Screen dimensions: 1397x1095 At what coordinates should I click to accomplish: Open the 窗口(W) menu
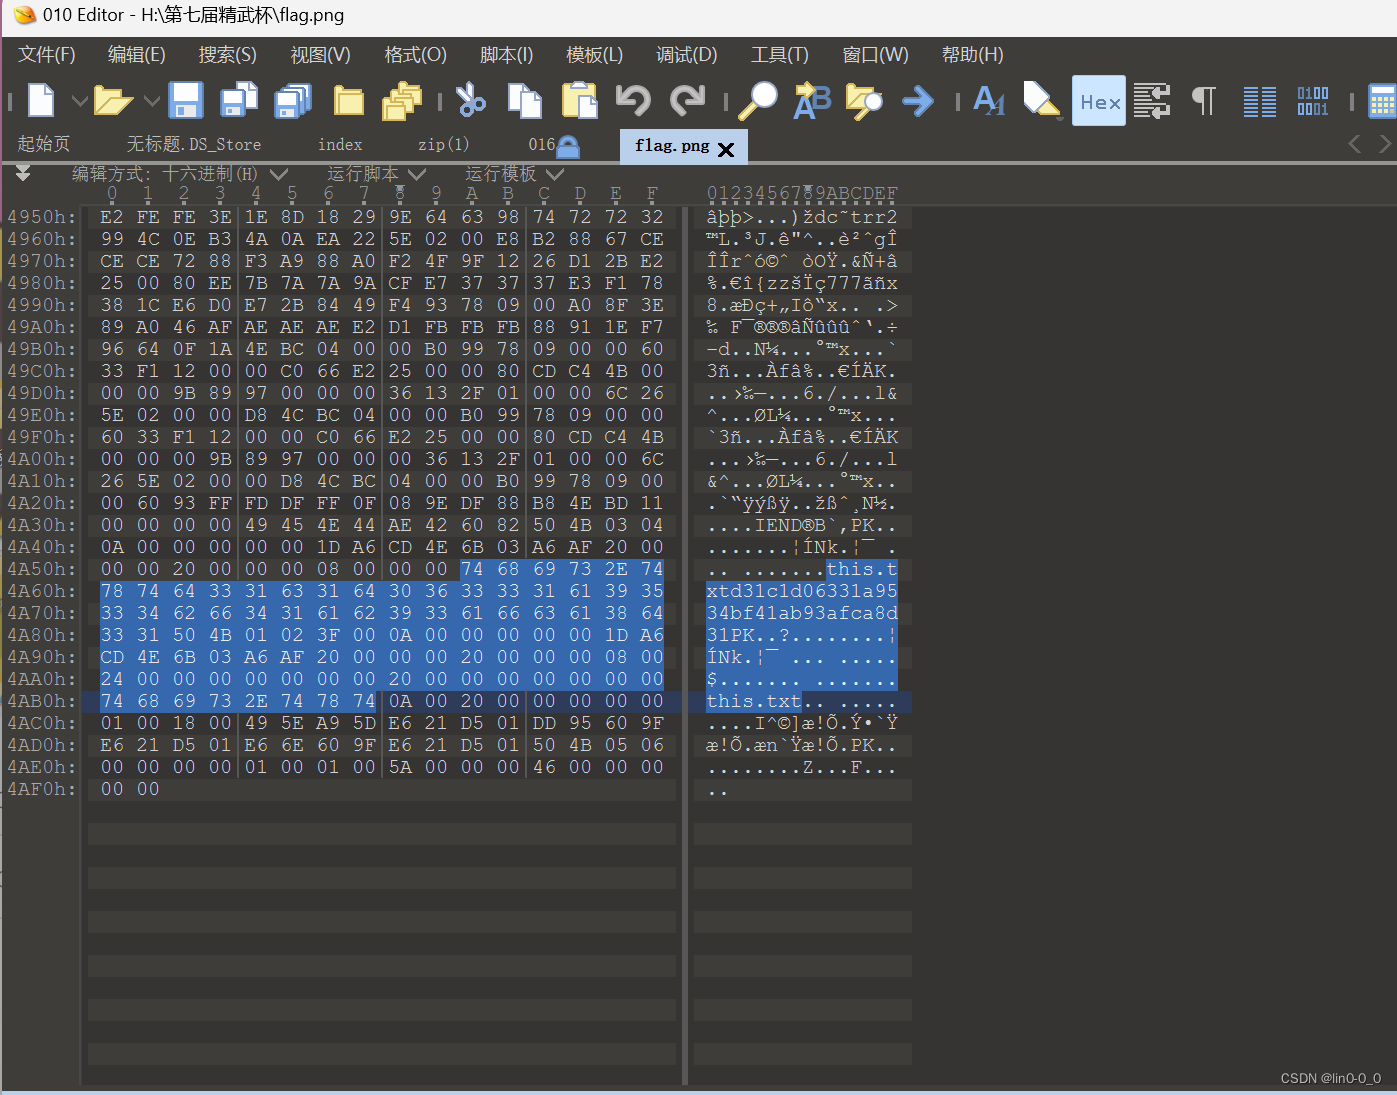(x=876, y=55)
